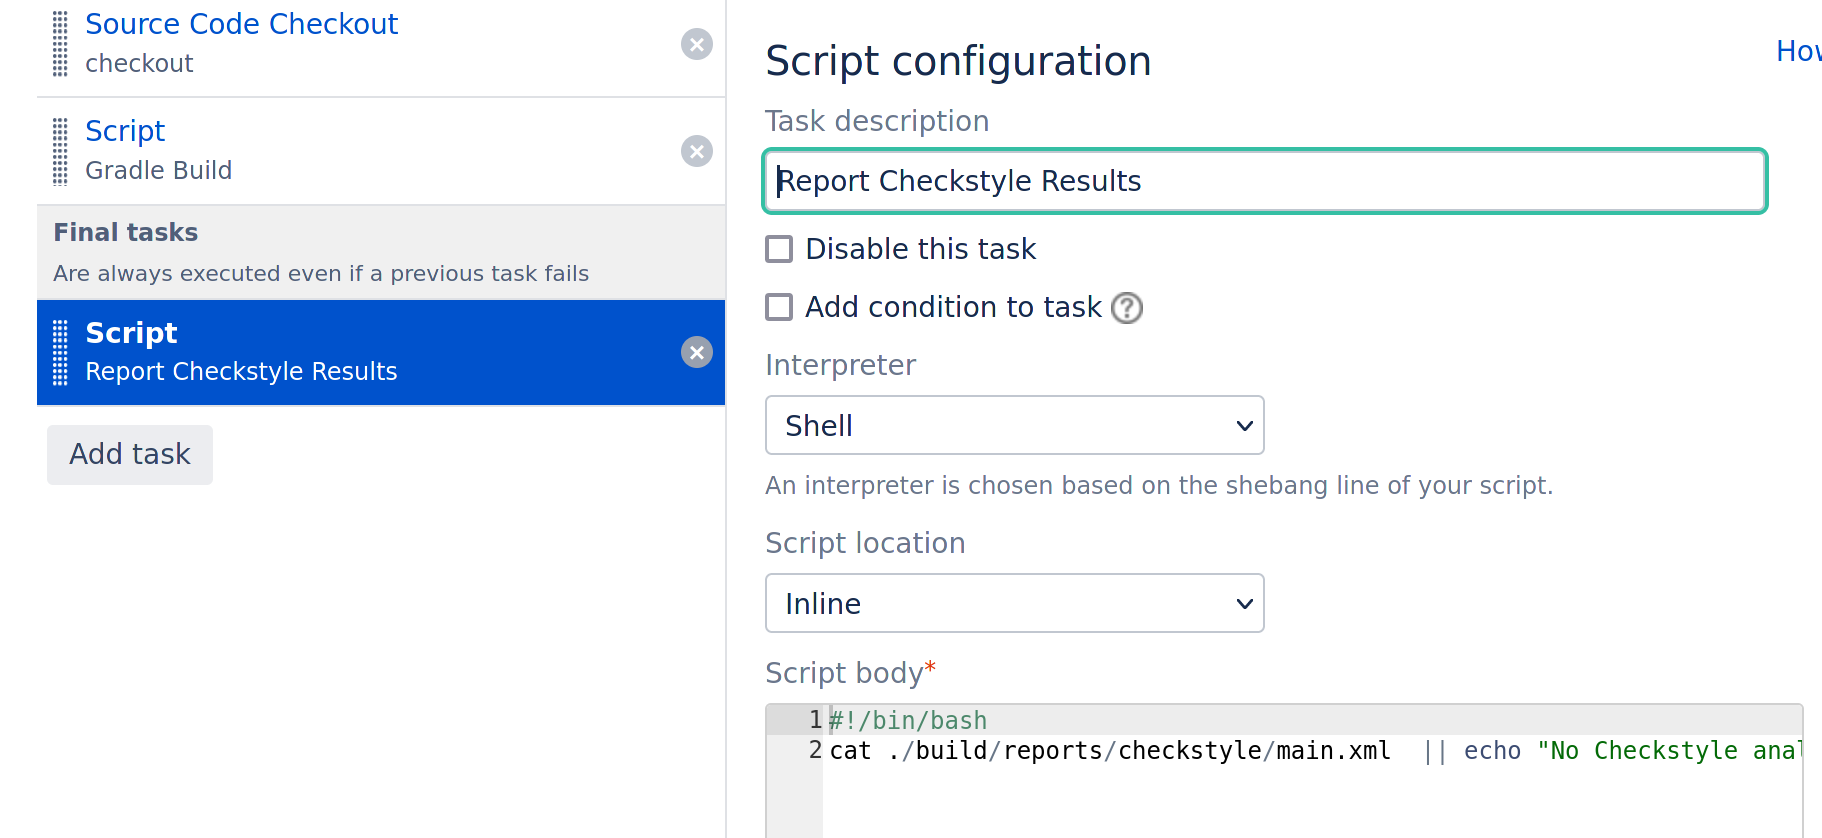Click drag handle of Report Checkstyle Results

pos(60,352)
